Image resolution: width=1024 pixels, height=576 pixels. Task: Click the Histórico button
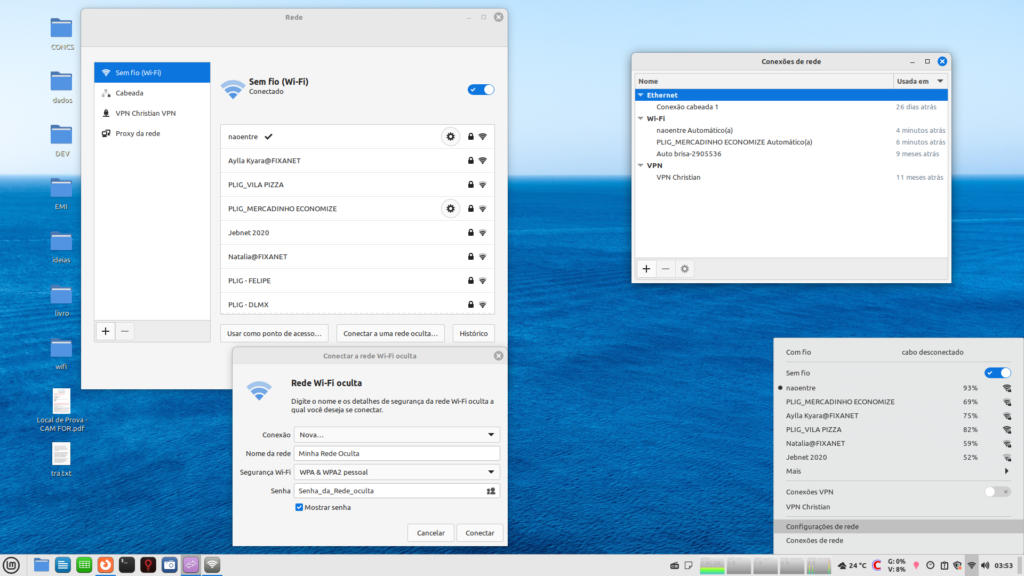coord(473,333)
